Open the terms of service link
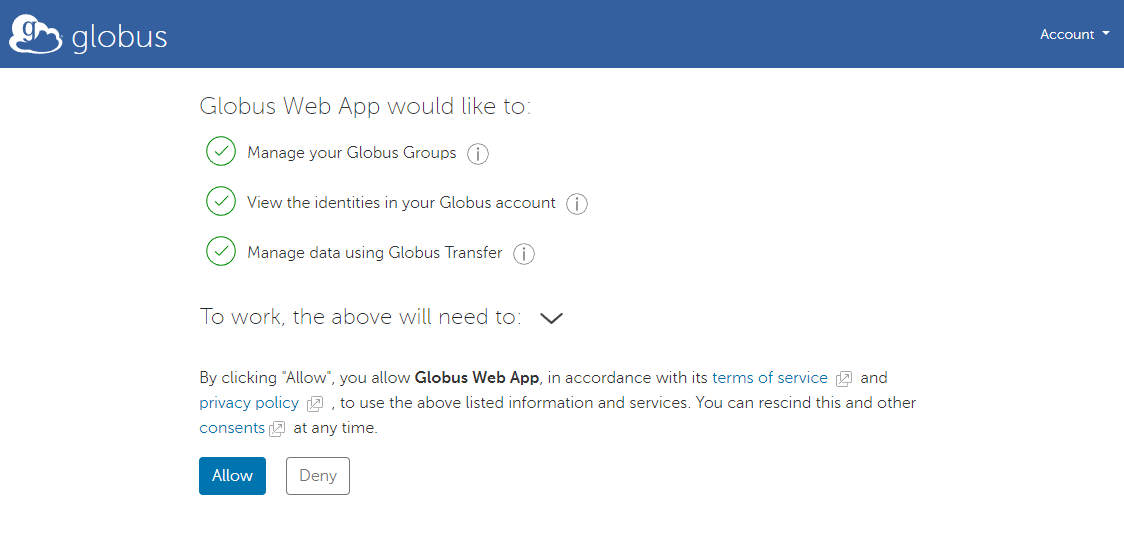 pos(769,378)
